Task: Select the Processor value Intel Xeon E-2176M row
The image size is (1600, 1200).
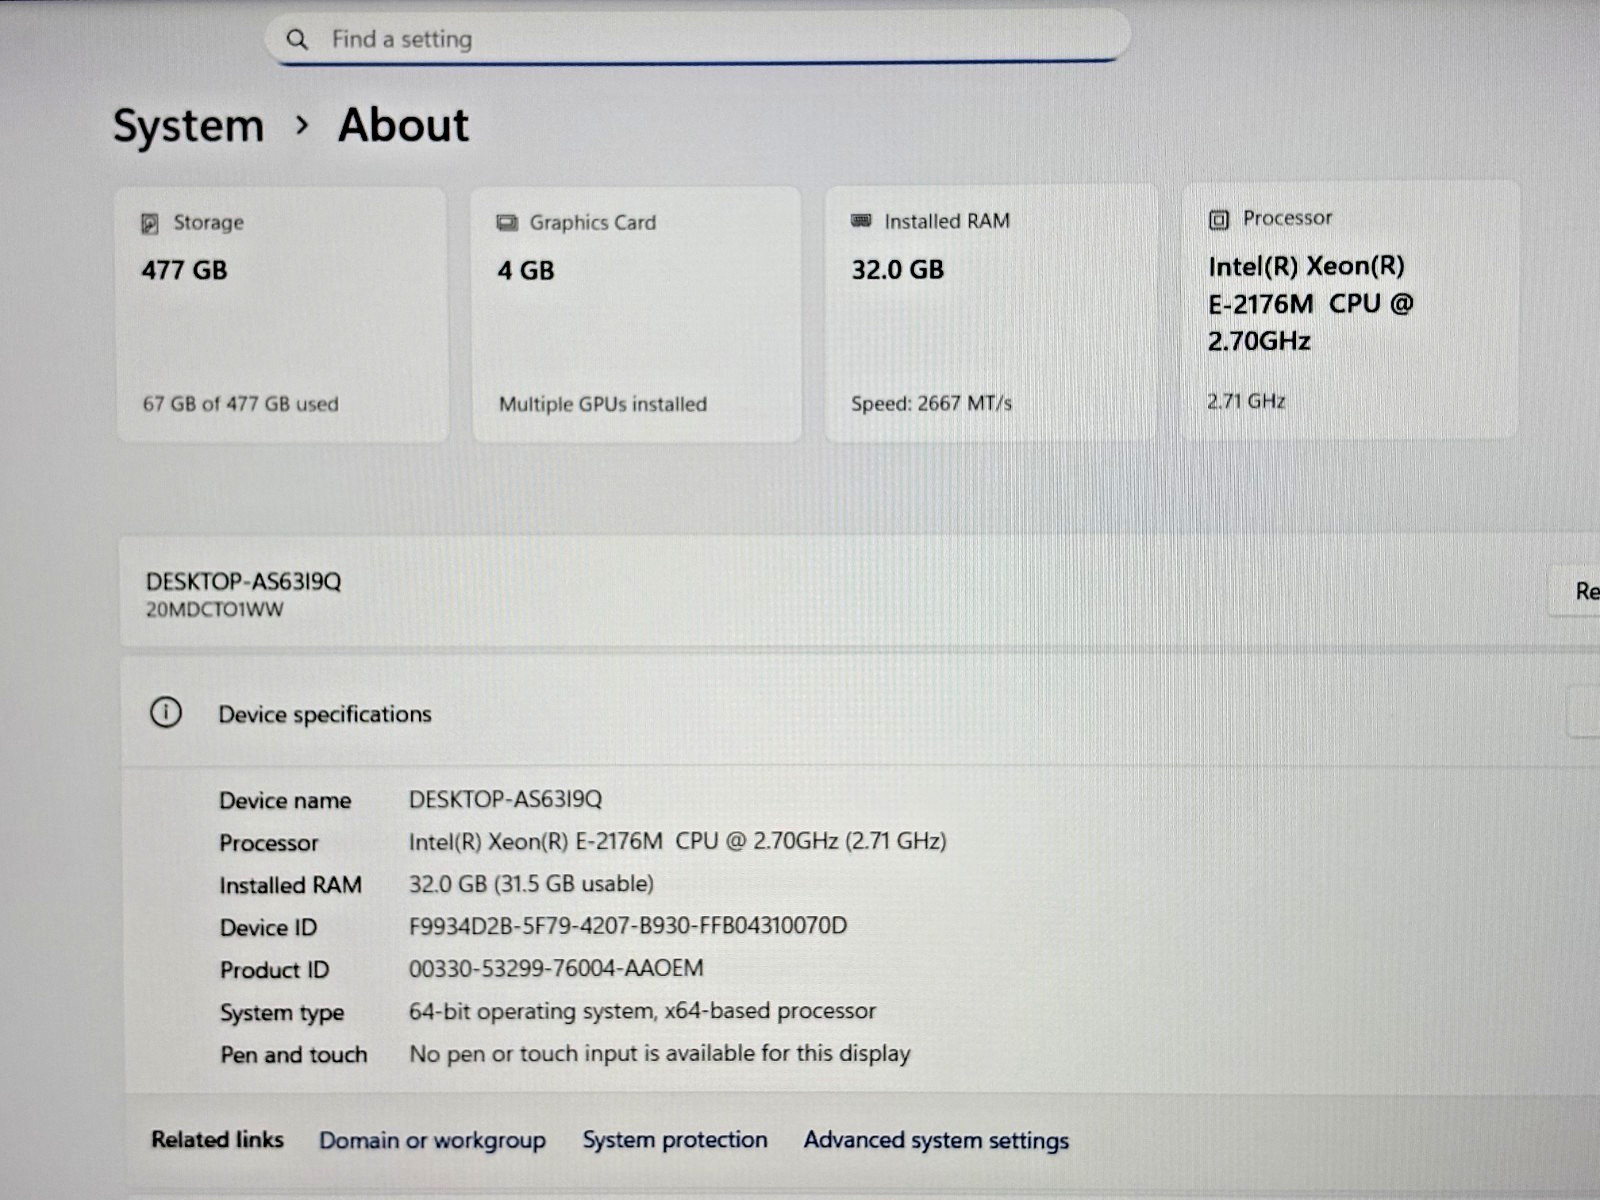Action: pyautogui.click(x=677, y=841)
